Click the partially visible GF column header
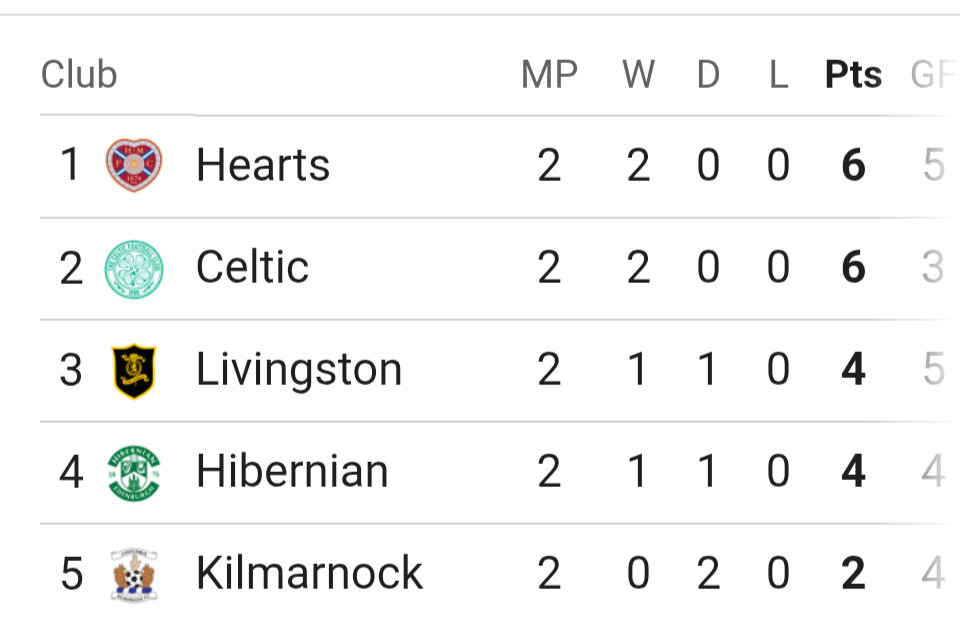This screenshot has height=630, width=960. (x=930, y=75)
